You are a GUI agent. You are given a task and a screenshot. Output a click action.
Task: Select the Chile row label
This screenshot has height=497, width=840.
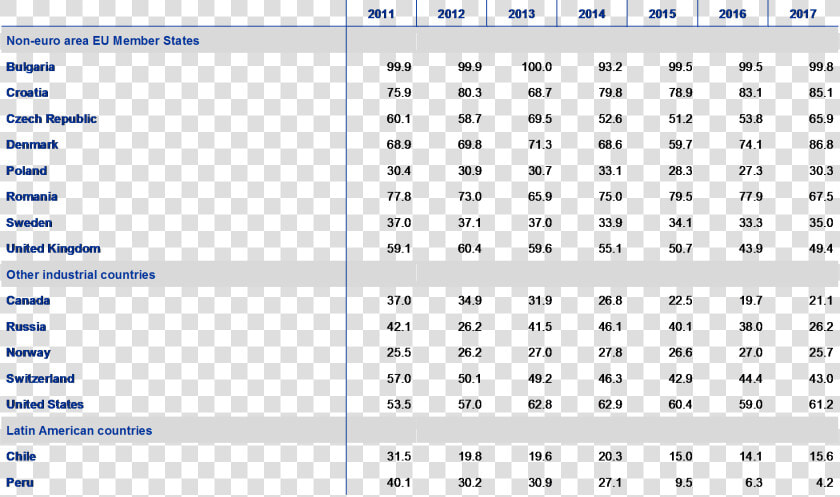21,456
